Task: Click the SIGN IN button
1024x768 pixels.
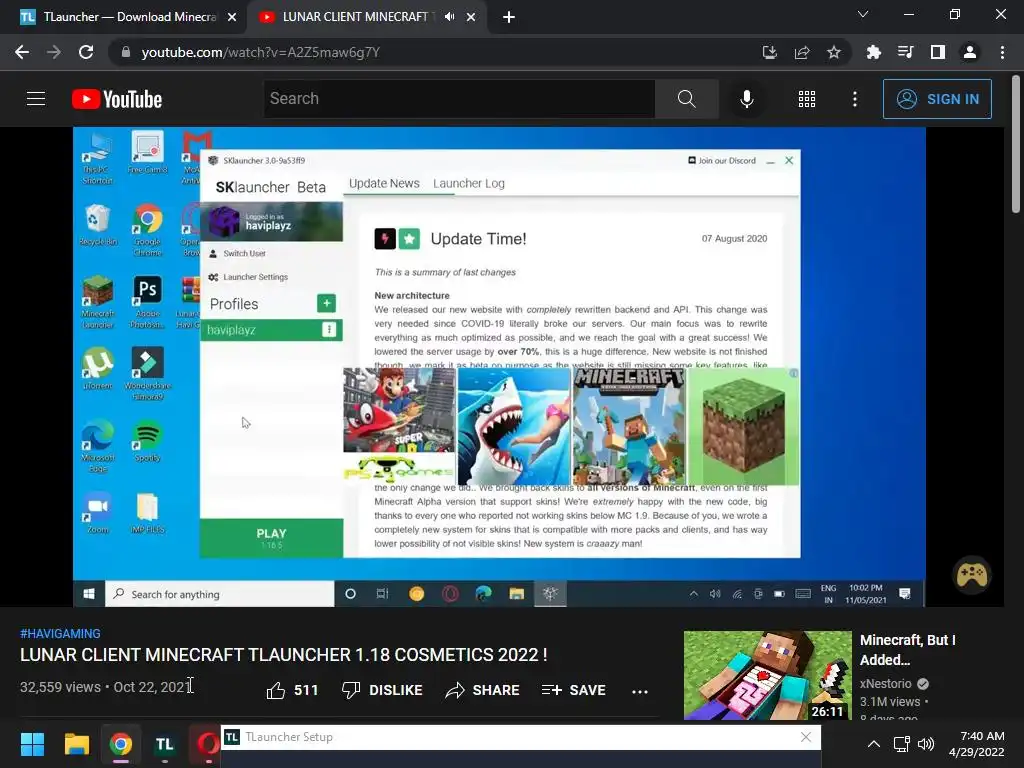Action: (937, 99)
